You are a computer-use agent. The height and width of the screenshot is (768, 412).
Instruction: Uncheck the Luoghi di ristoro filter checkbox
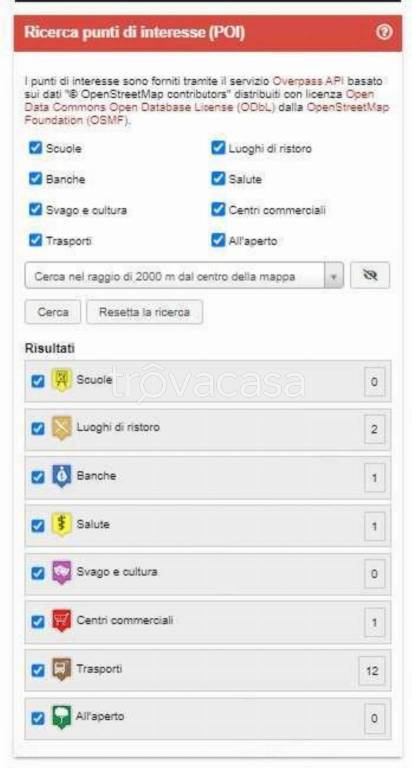point(218,148)
